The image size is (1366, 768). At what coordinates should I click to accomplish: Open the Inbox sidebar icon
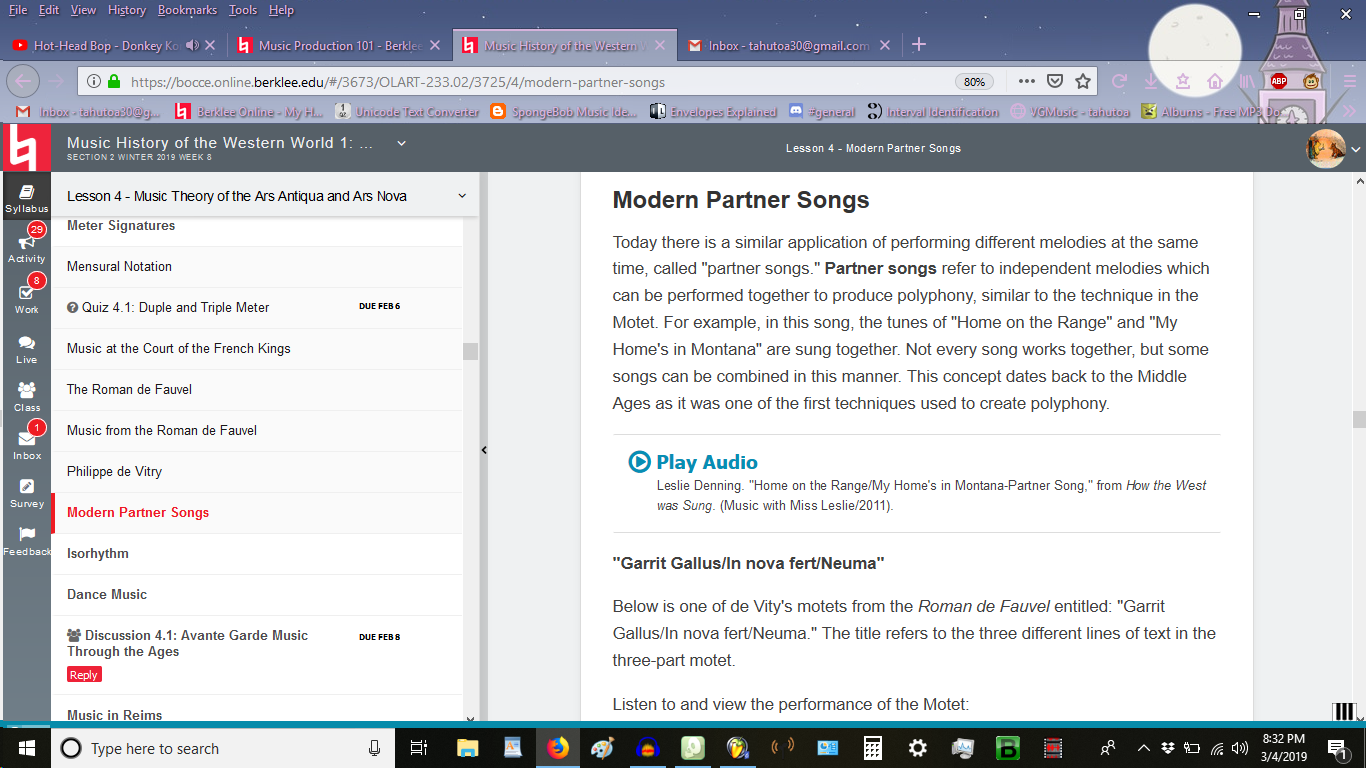26,443
